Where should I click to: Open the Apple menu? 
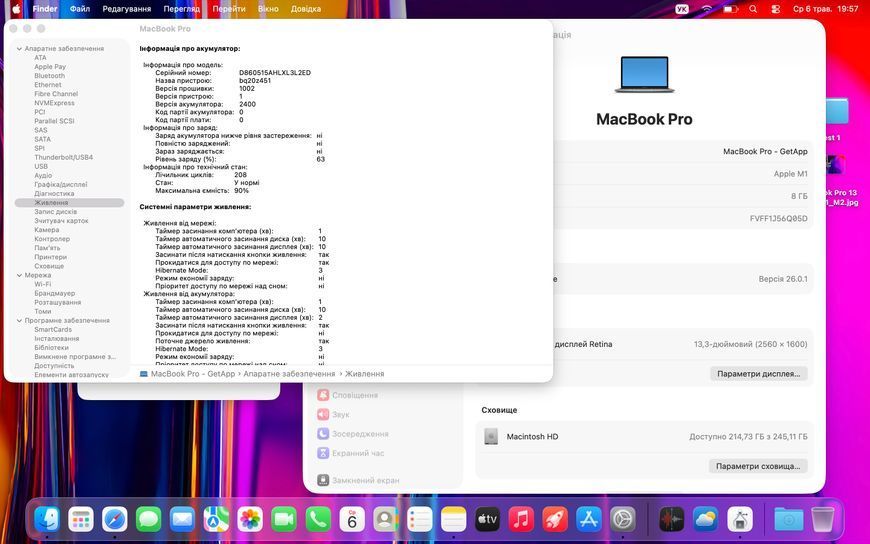coord(16,9)
